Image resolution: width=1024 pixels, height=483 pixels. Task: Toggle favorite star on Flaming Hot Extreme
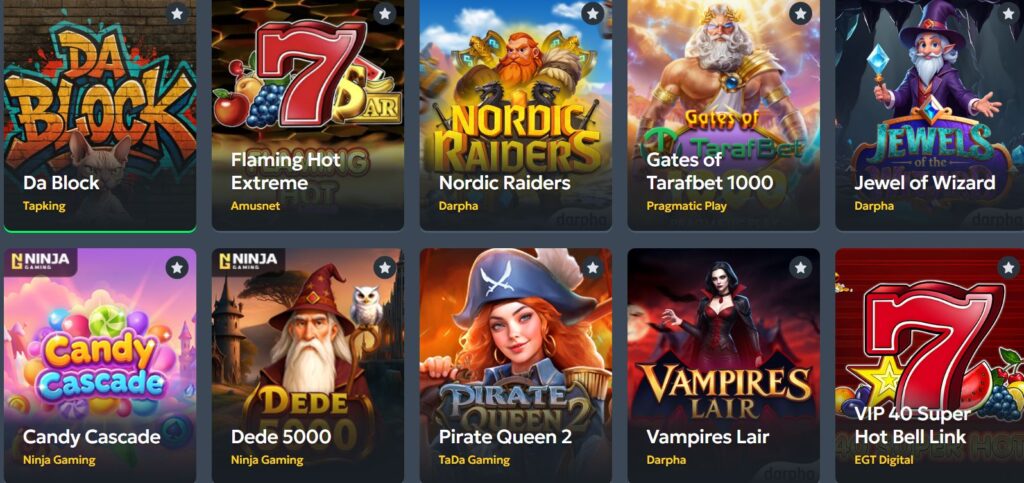tap(385, 13)
